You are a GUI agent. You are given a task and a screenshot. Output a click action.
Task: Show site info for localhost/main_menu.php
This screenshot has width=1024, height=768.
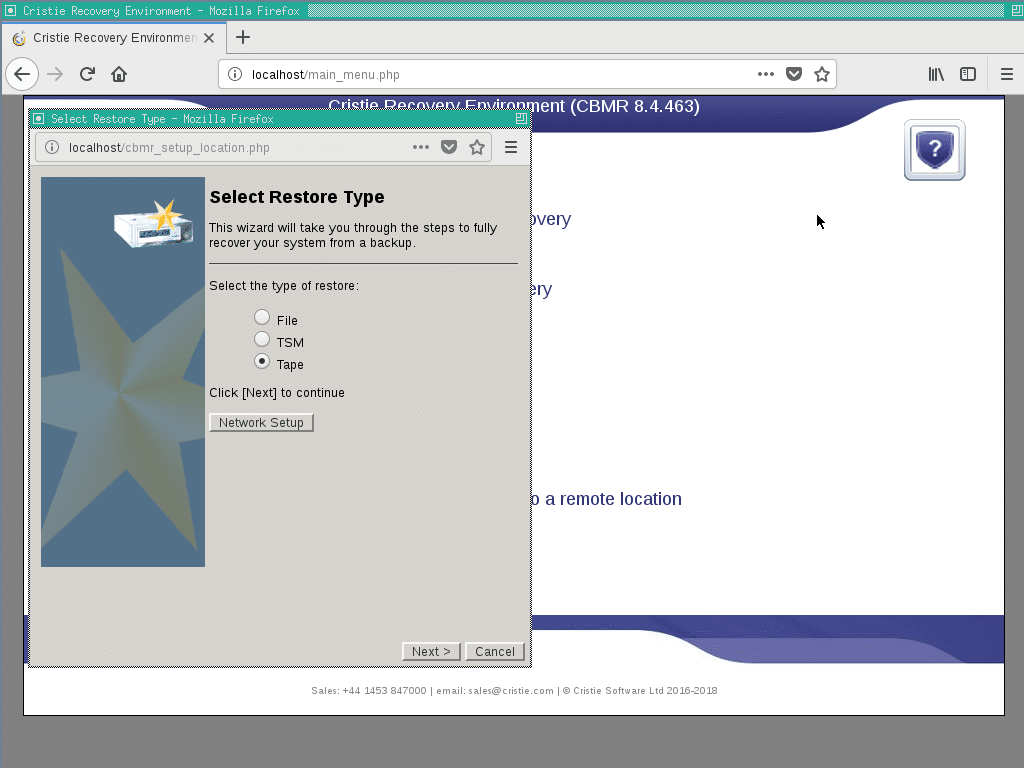tap(235, 74)
